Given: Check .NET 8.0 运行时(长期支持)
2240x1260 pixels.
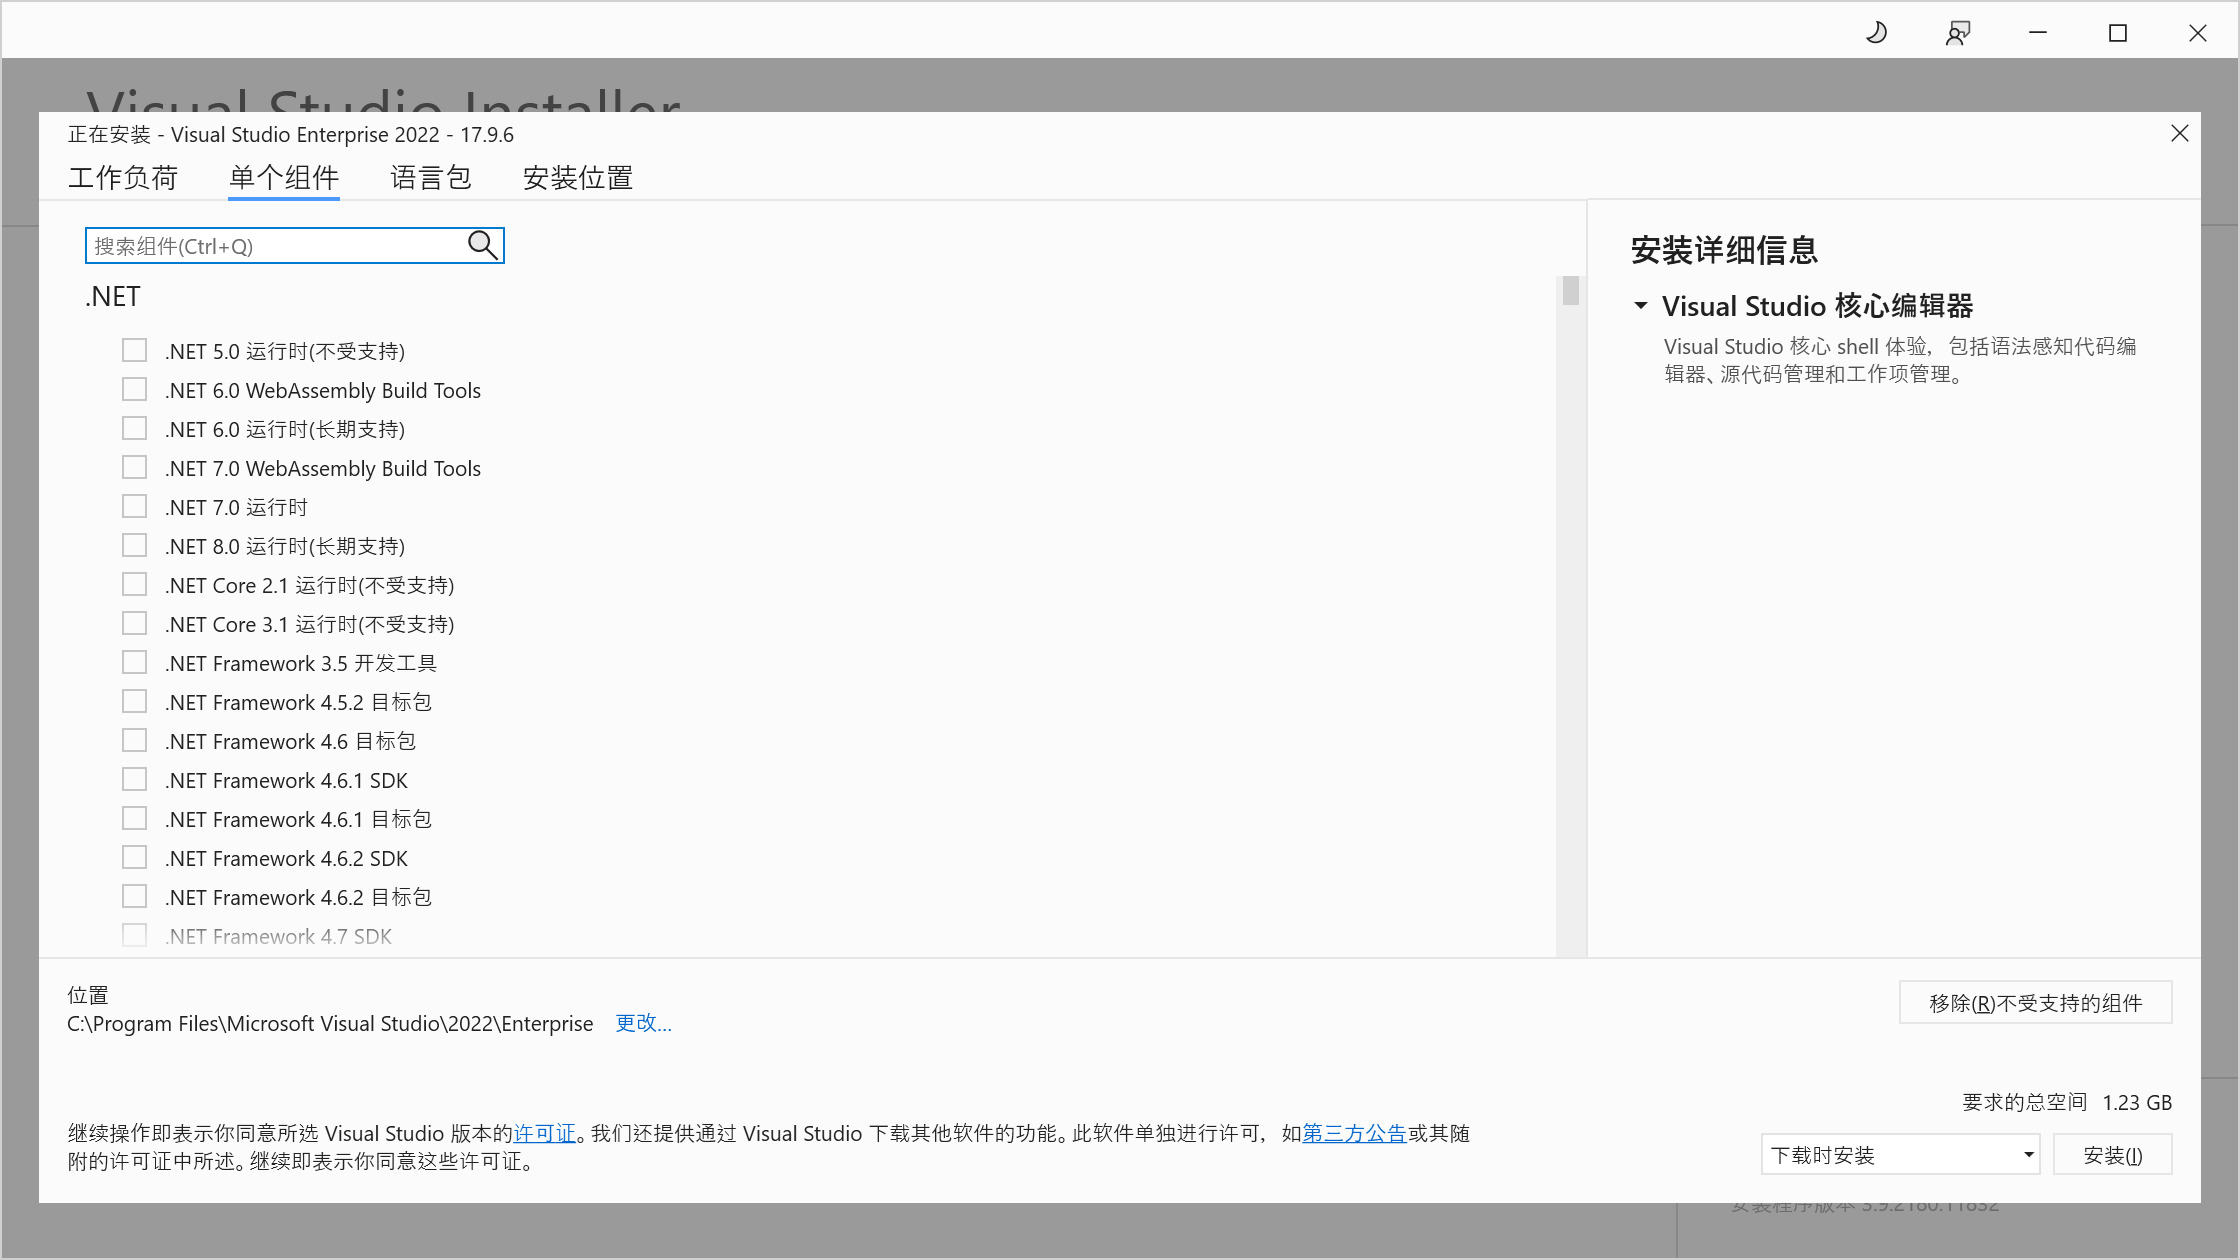Looking at the screenshot, I should point(134,545).
